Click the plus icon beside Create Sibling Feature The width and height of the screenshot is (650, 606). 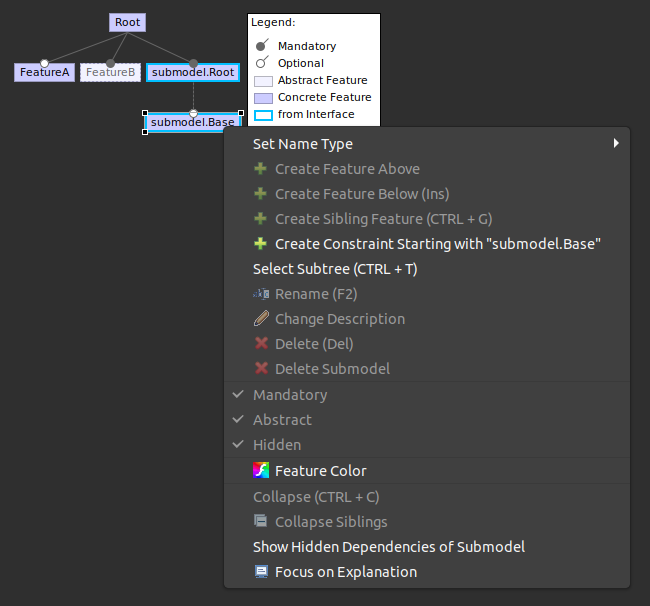[x=260, y=218]
